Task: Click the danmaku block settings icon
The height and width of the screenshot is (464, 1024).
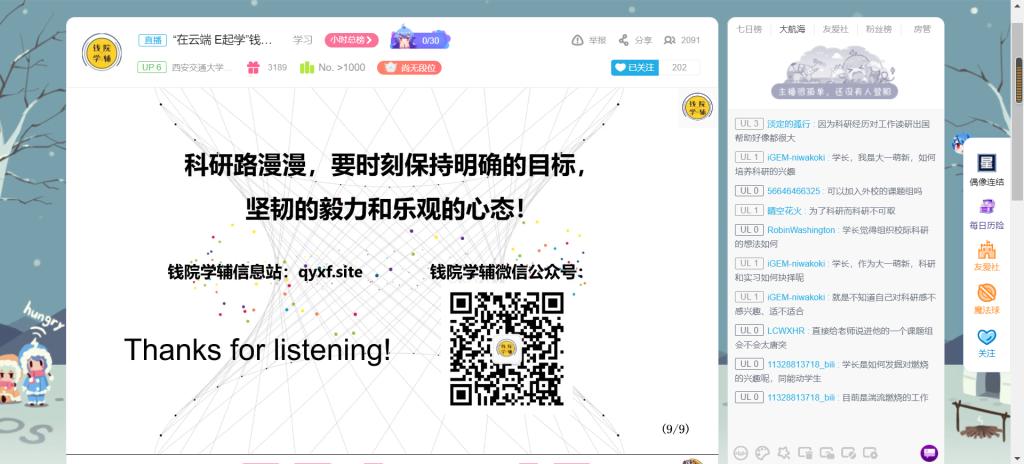Action: coord(870,452)
